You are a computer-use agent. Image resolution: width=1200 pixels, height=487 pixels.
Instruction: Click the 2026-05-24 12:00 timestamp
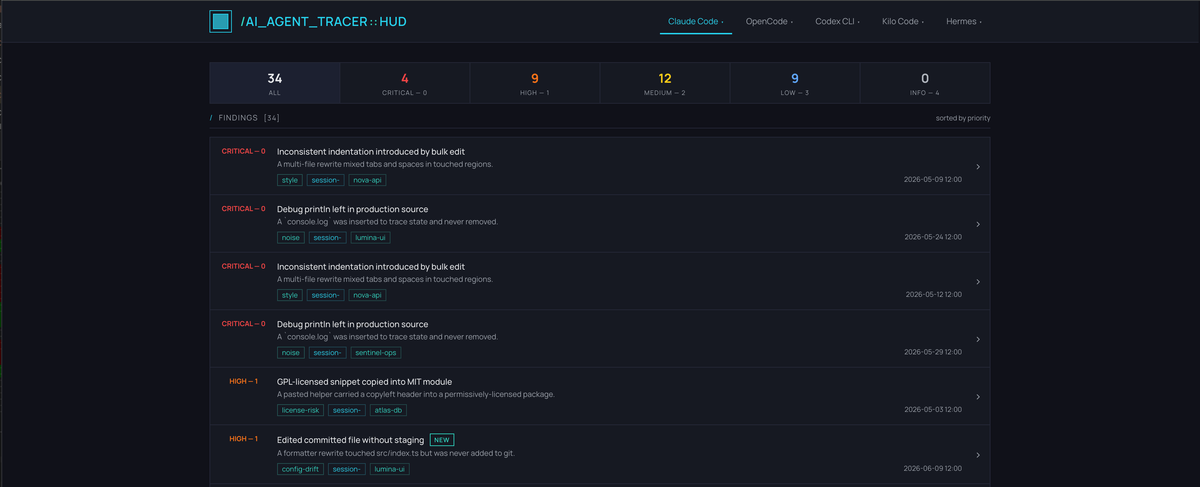(932, 238)
